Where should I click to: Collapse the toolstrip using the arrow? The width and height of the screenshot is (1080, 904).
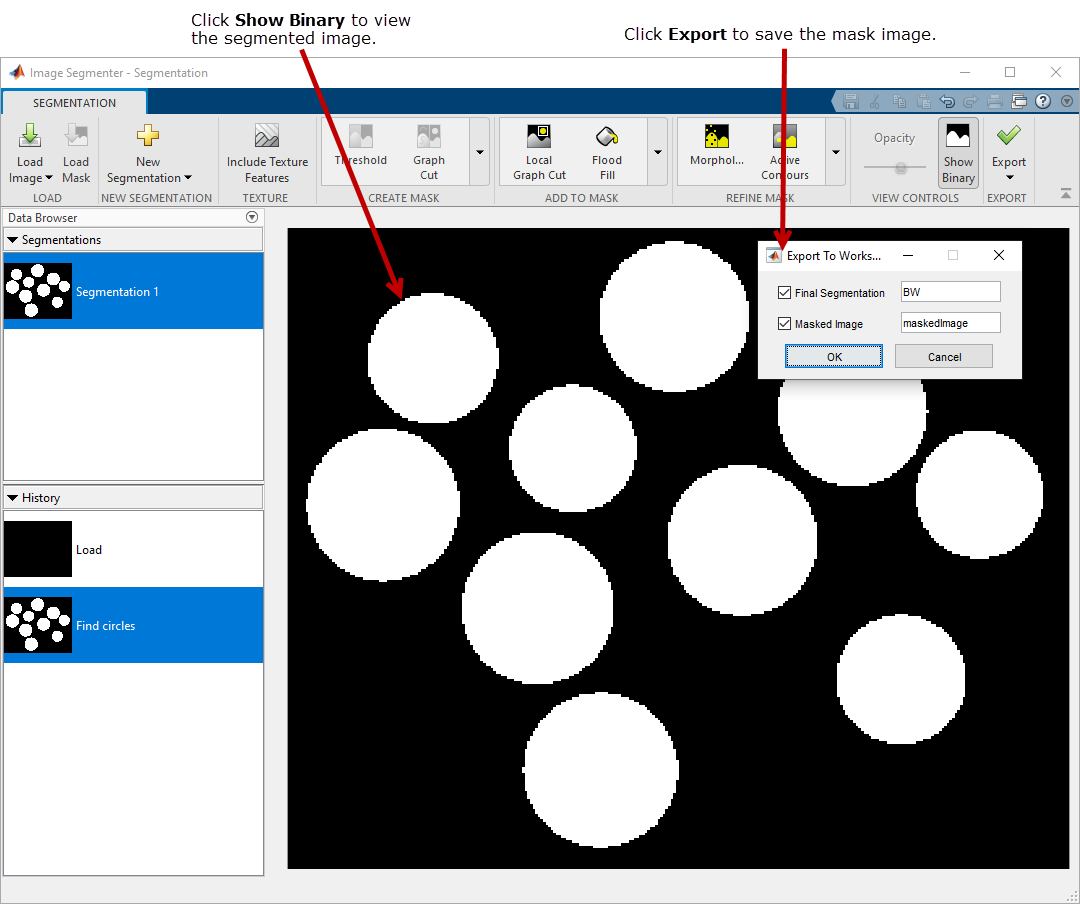pos(1066,194)
